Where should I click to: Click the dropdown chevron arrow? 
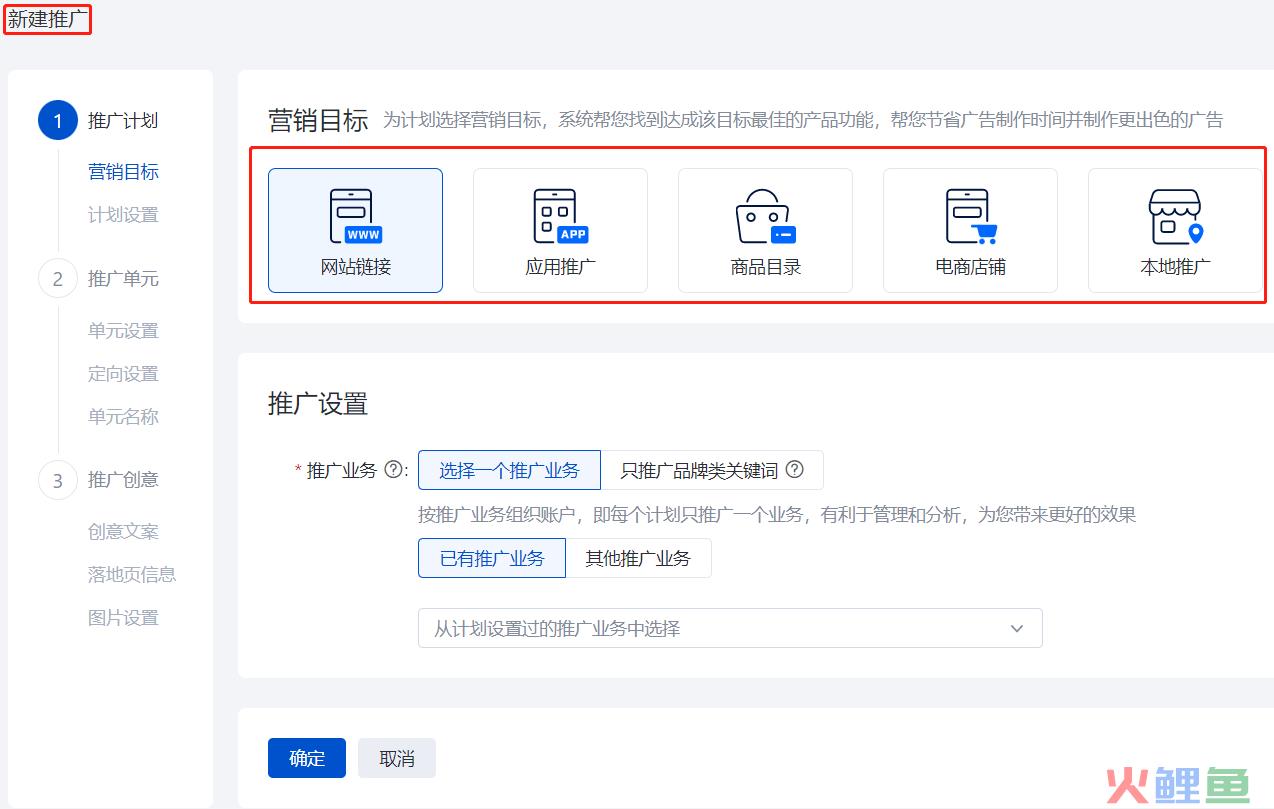click(x=1017, y=629)
